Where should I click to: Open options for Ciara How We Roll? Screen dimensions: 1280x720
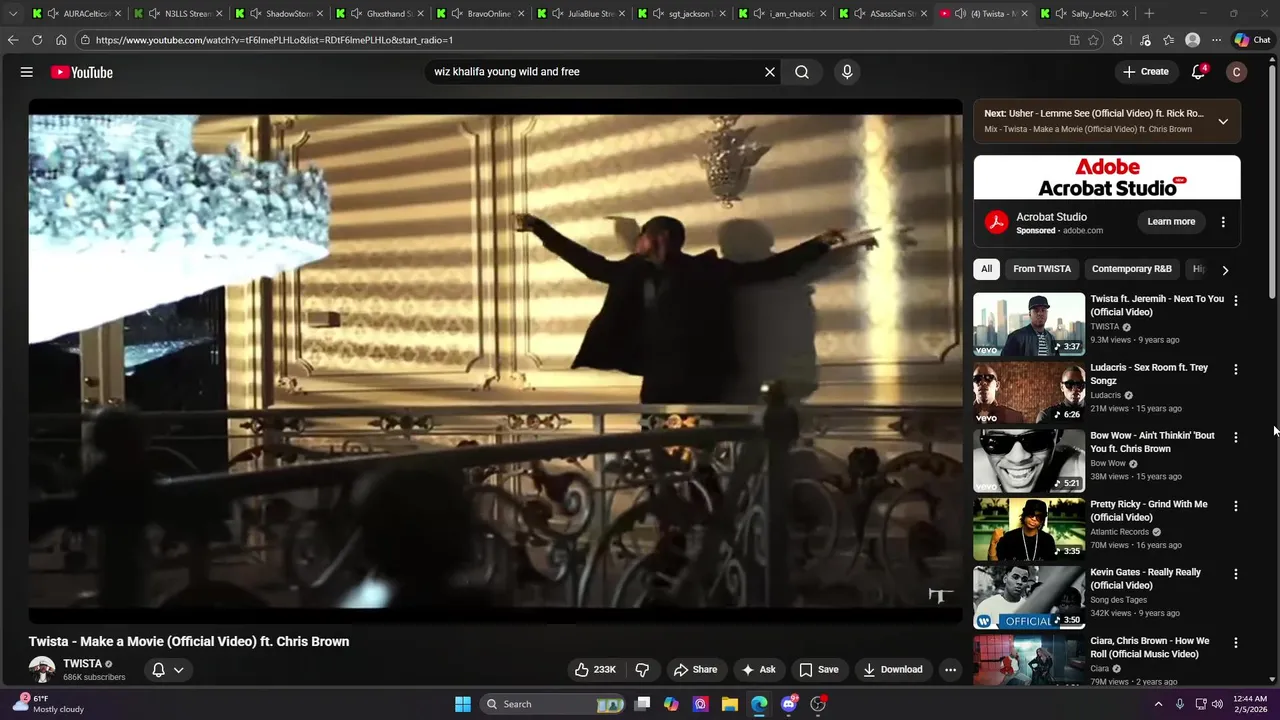1236,642
